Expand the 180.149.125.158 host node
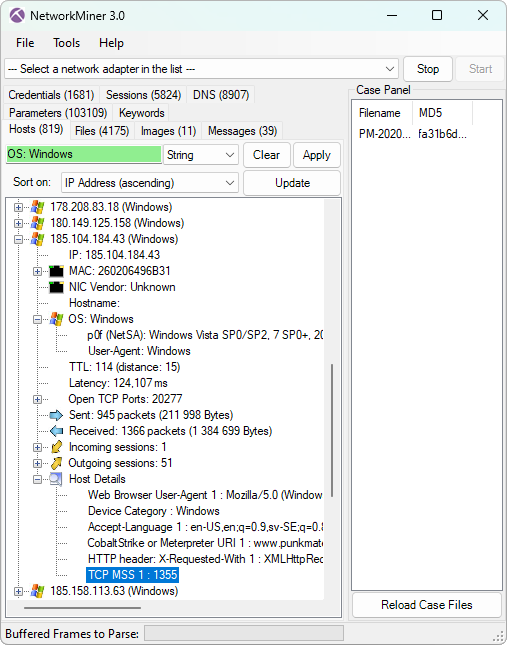 coord(18,223)
